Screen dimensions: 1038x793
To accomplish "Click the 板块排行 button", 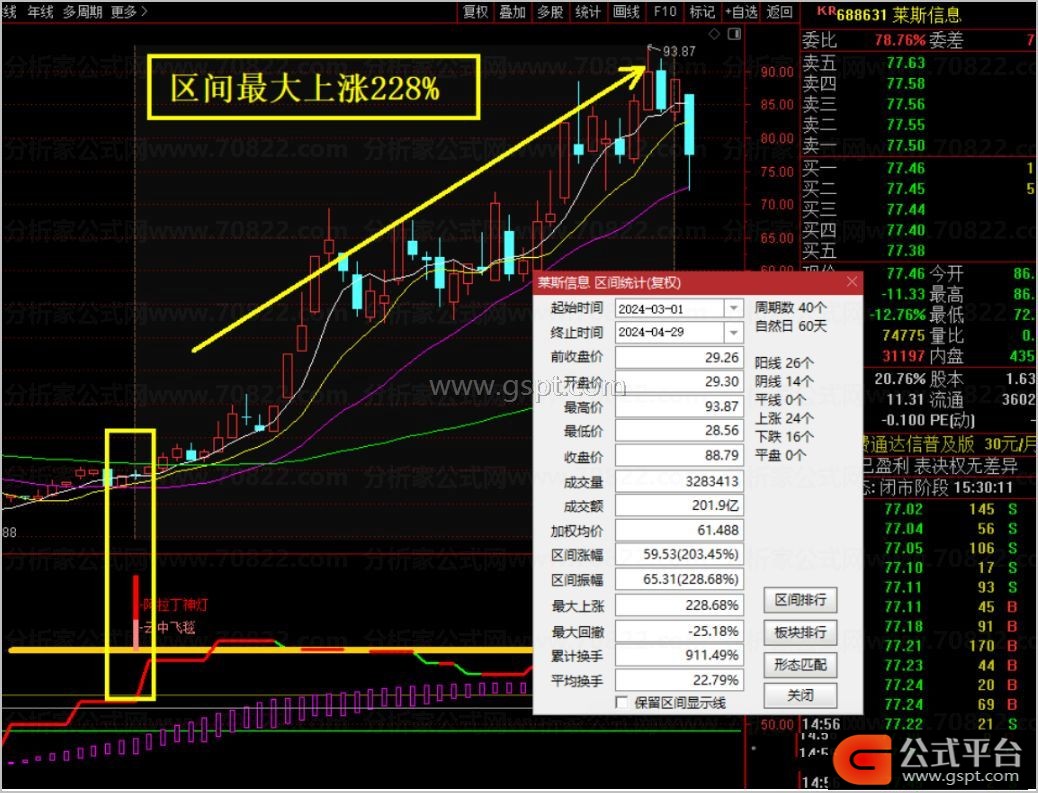I will 800,632.
